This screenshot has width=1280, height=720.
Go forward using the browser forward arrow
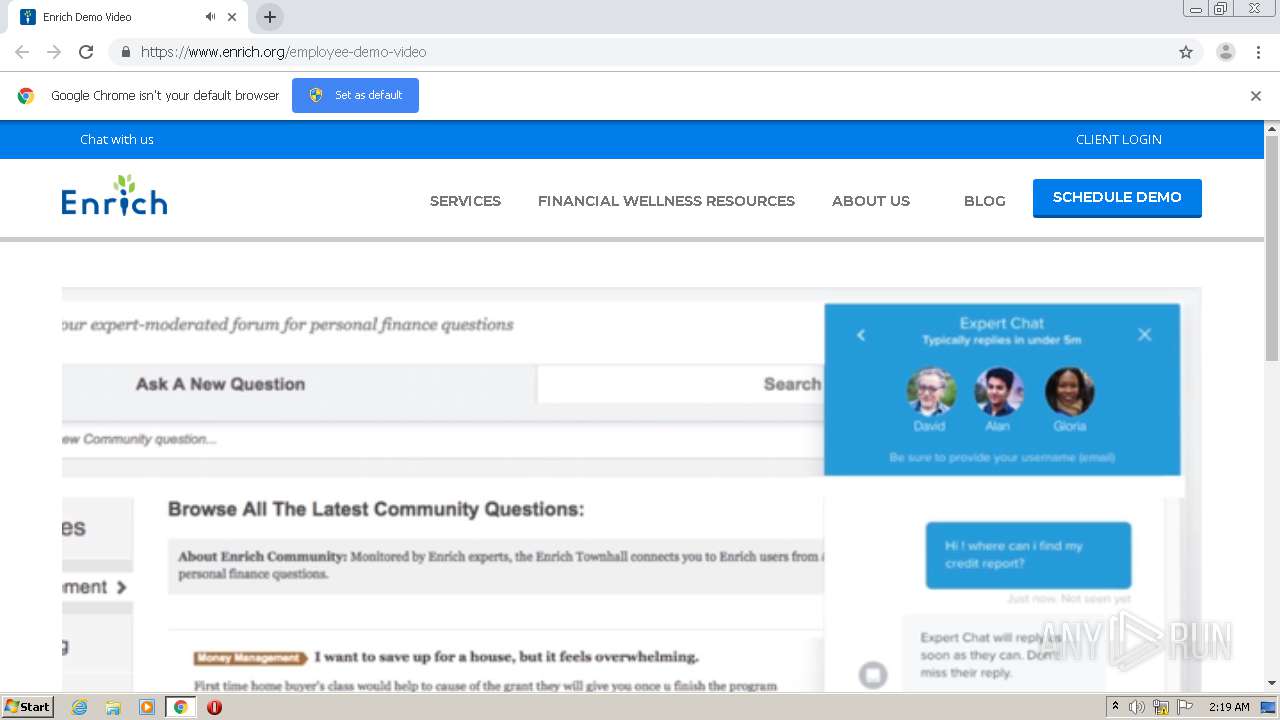pyautogui.click(x=54, y=52)
